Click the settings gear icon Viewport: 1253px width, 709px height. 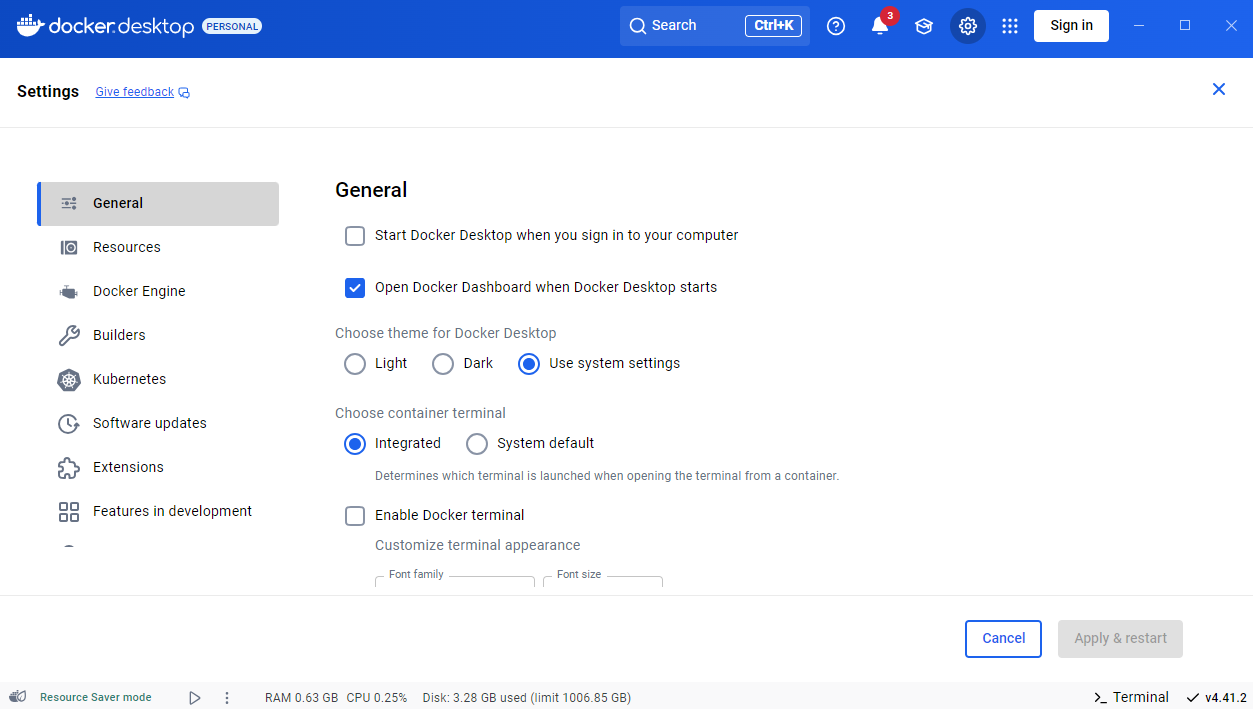point(968,26)
